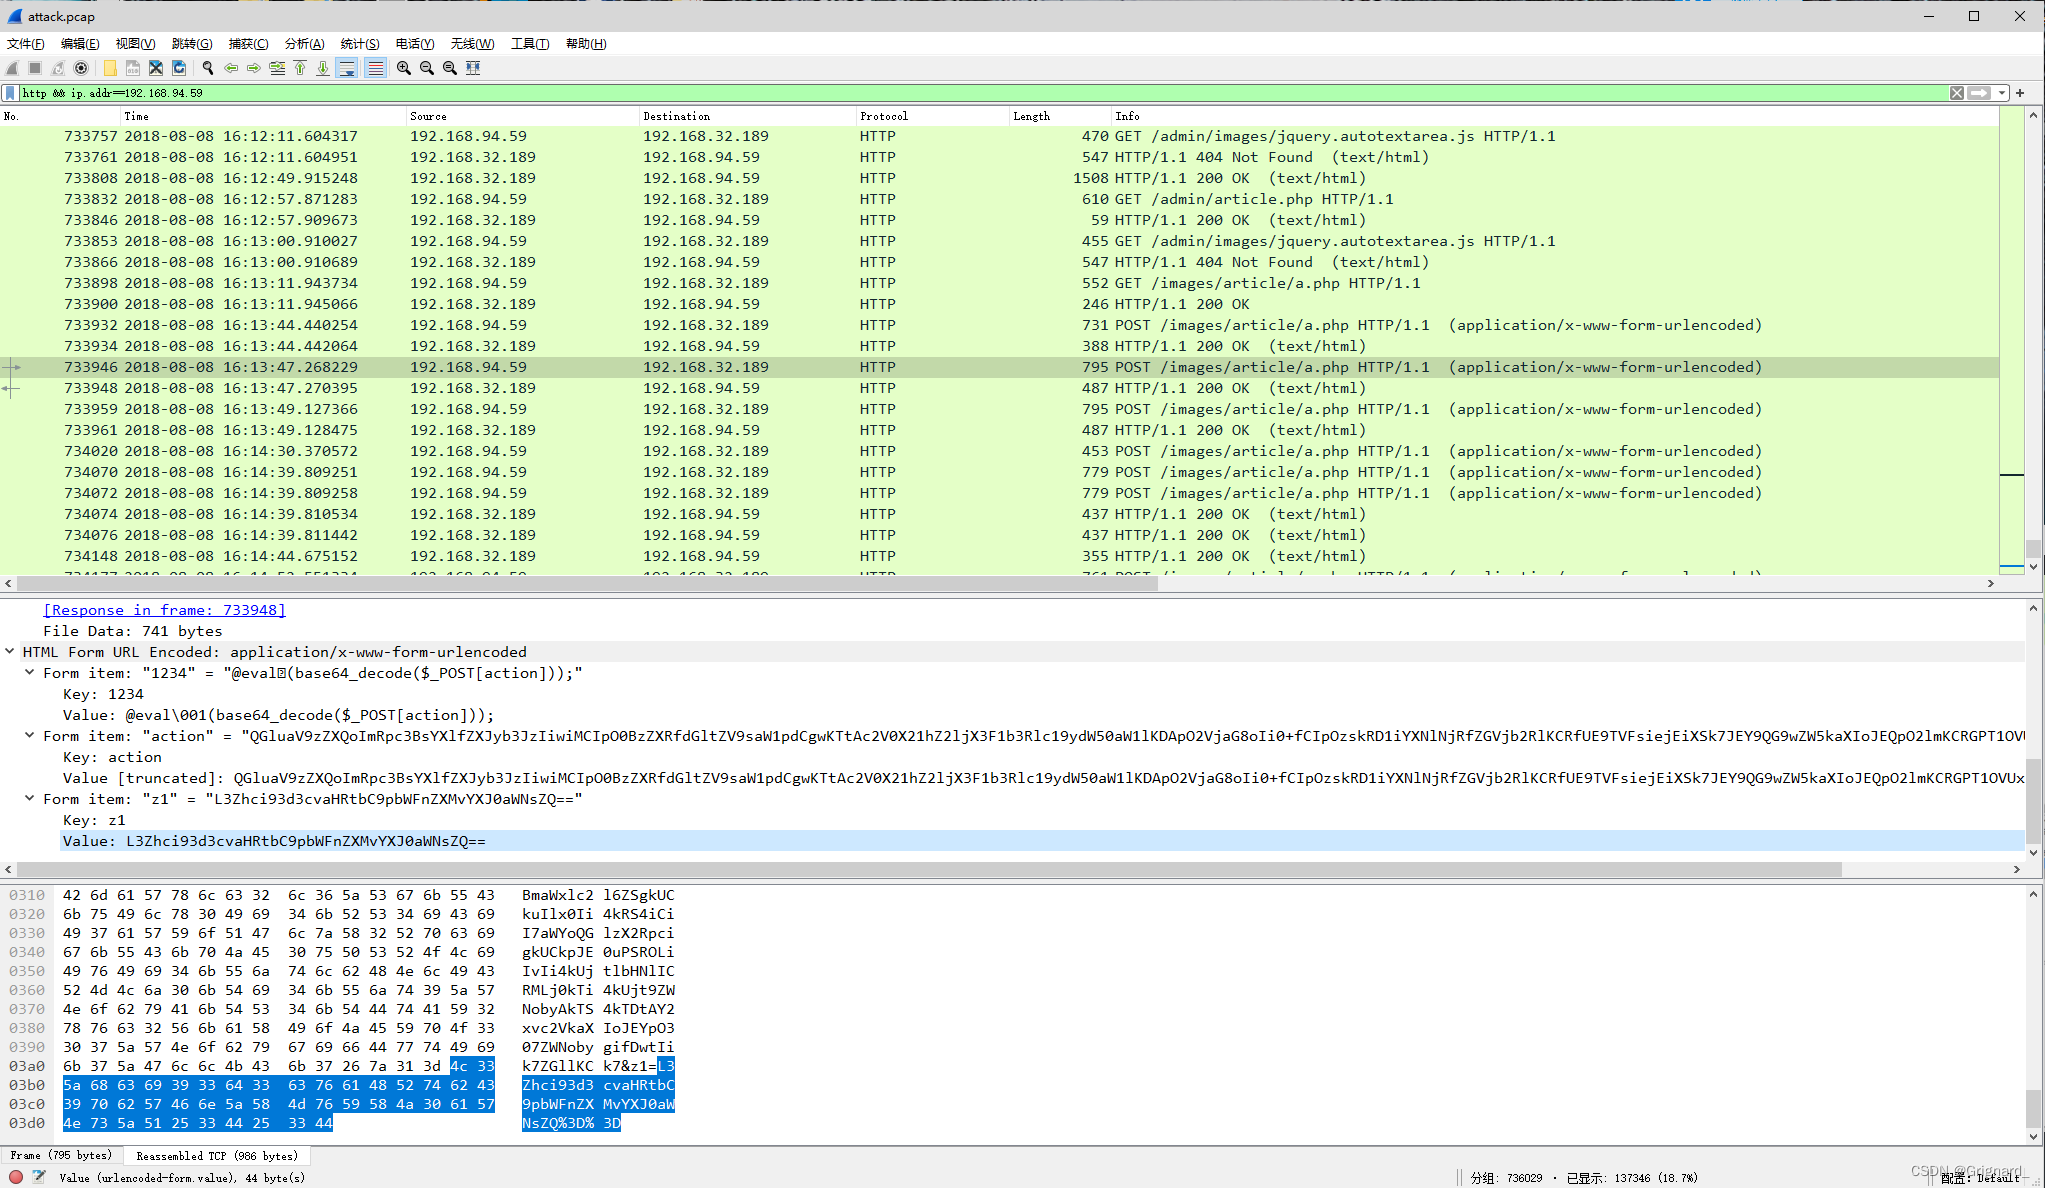Sort by the Protocol column header
This screenshot has width=2045, height=1188.
(x=933, y=116)
